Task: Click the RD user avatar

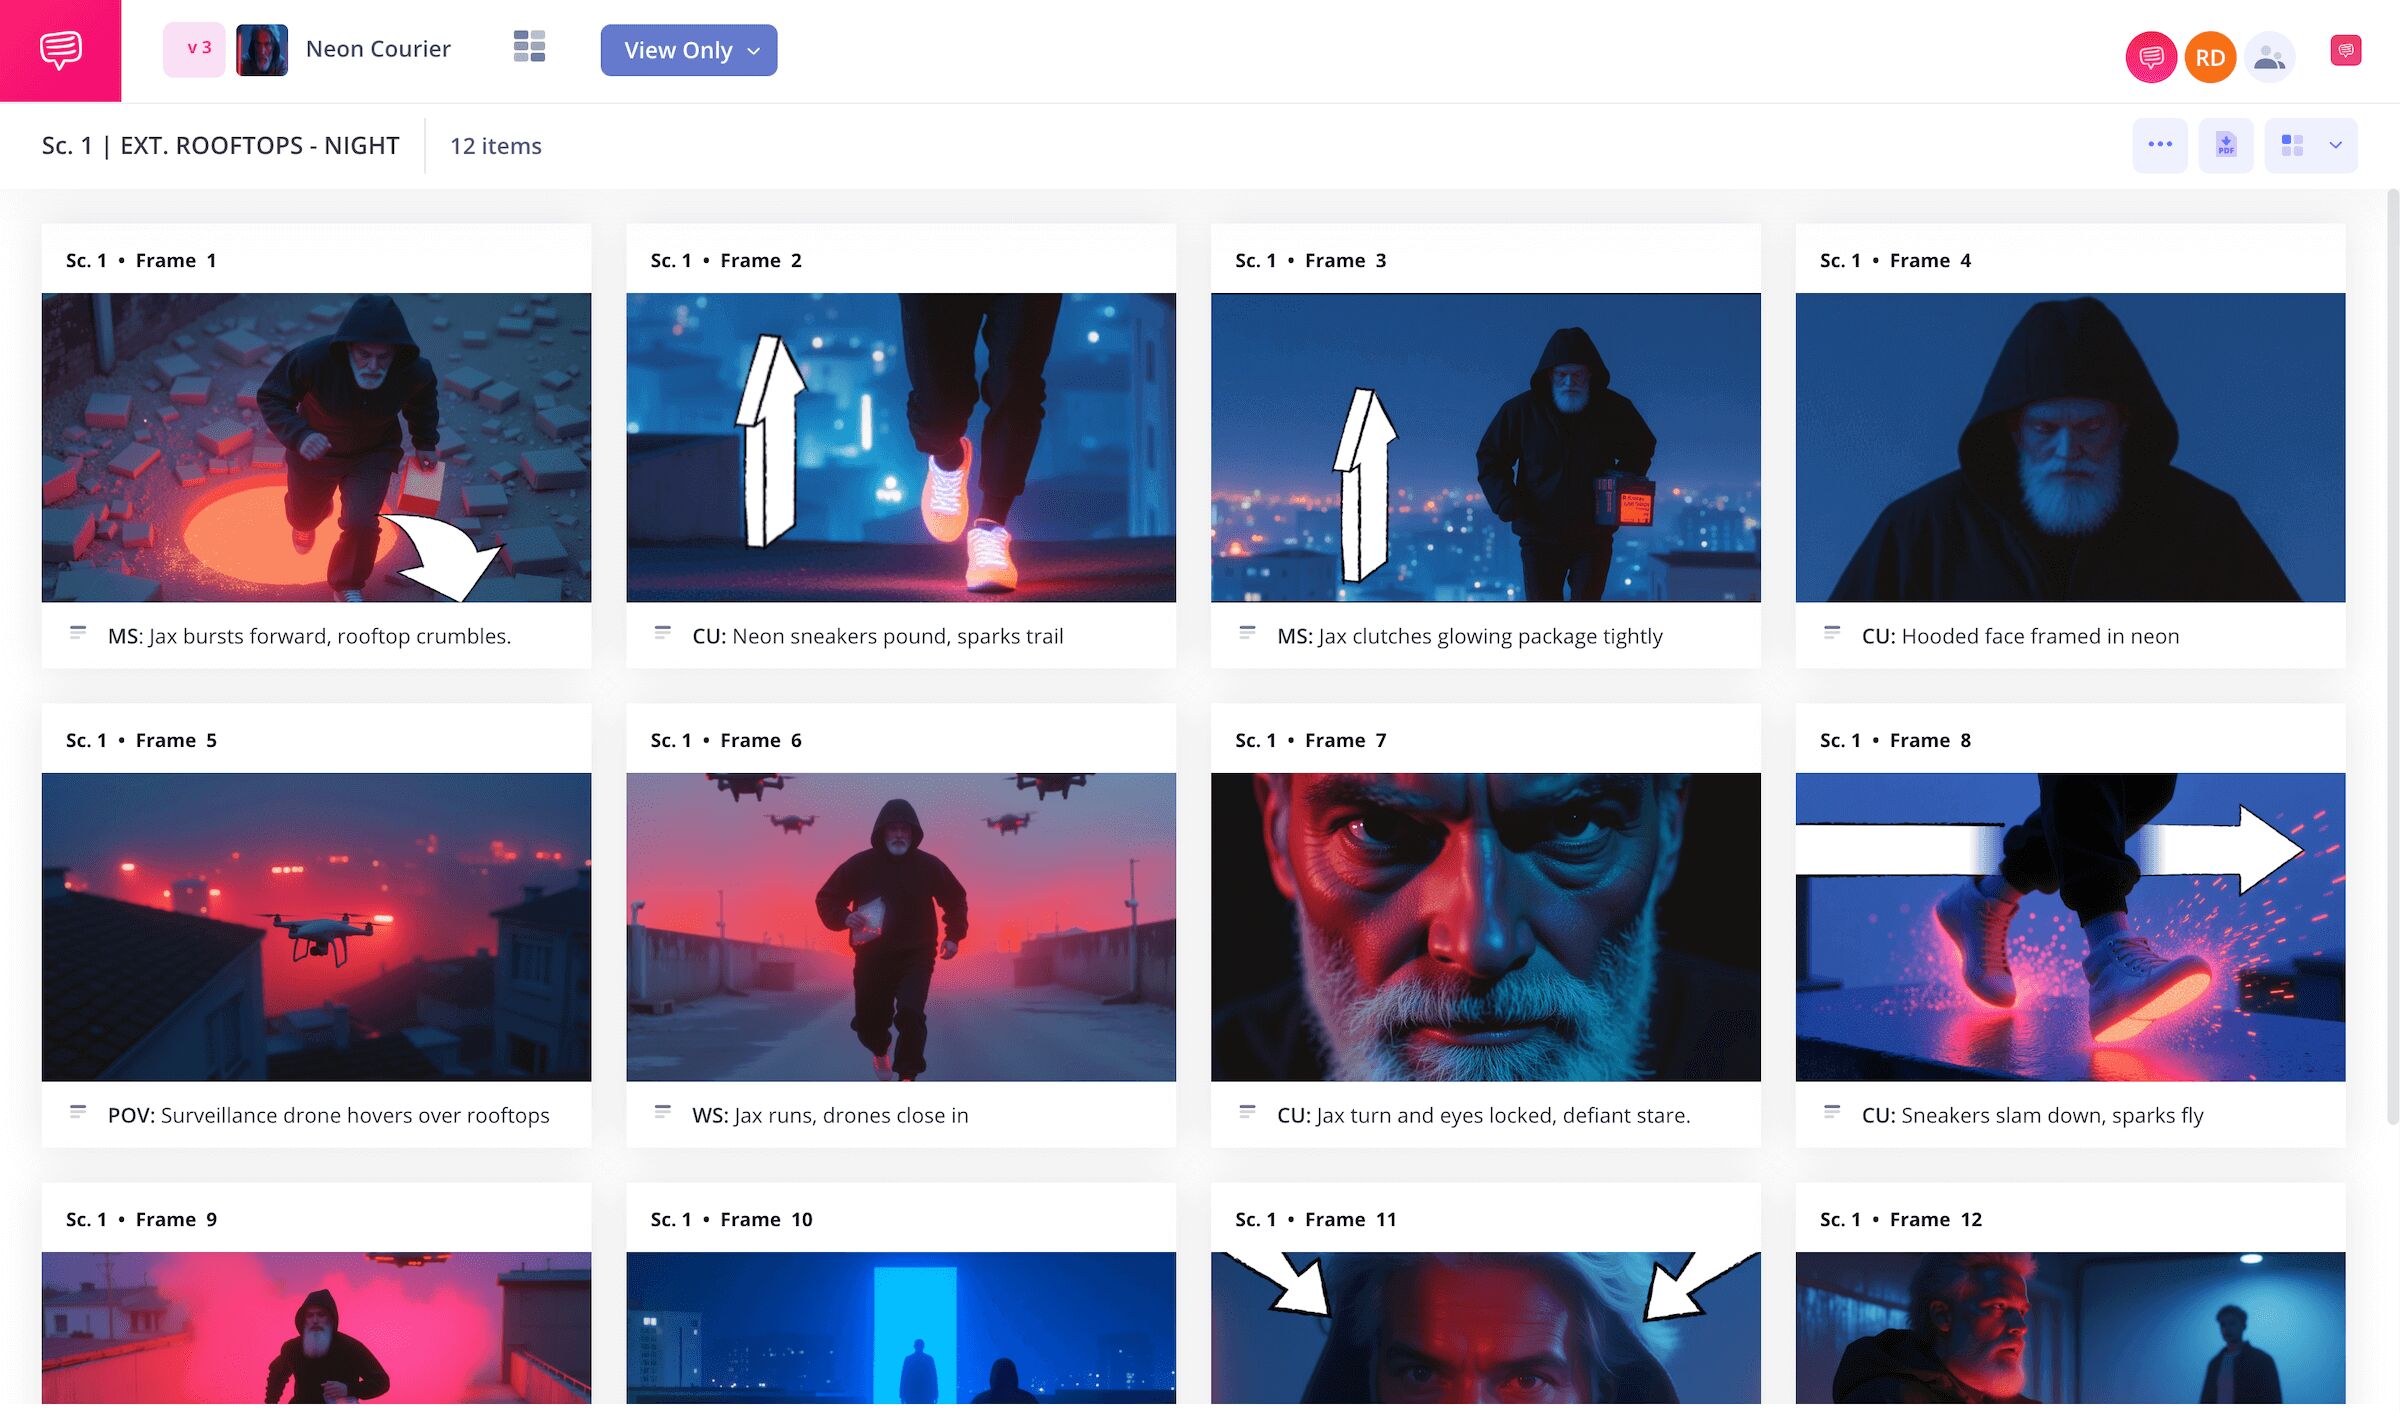Action: click(2210, 58)
